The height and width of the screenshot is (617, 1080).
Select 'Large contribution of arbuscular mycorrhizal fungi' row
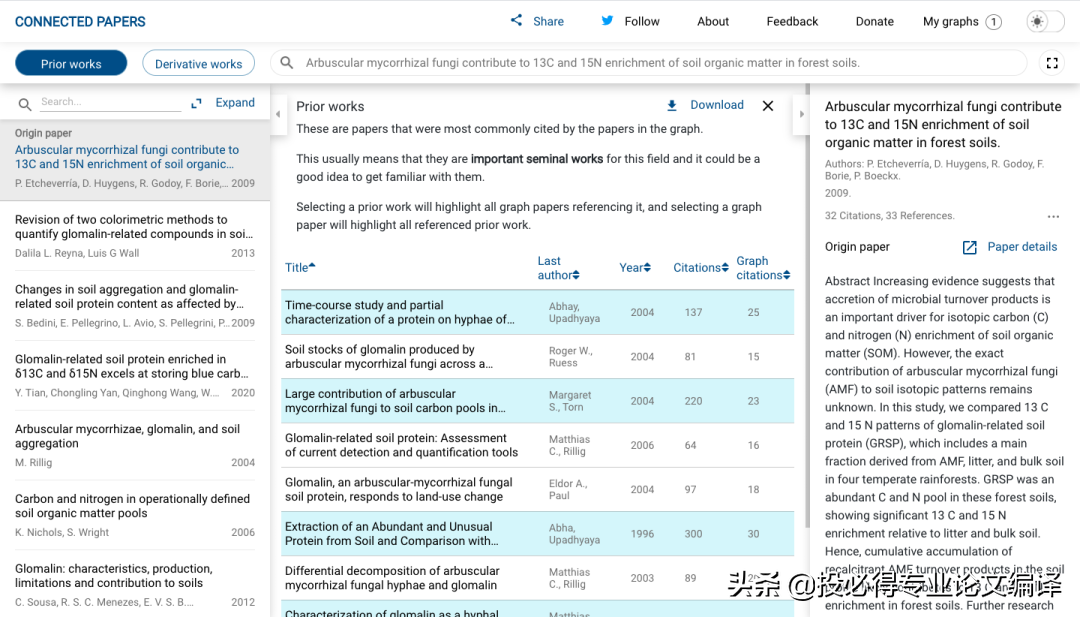pos(537,401)
